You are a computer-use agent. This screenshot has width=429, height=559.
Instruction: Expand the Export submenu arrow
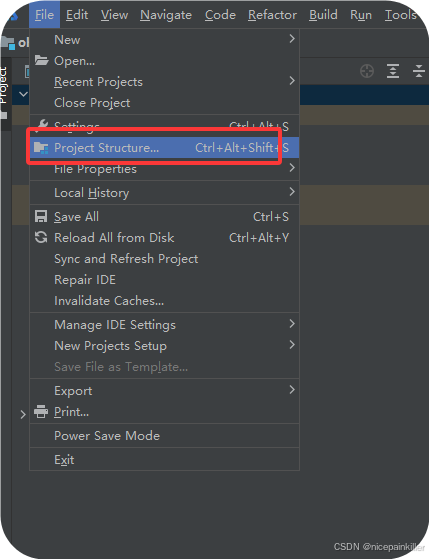point(292,390)
